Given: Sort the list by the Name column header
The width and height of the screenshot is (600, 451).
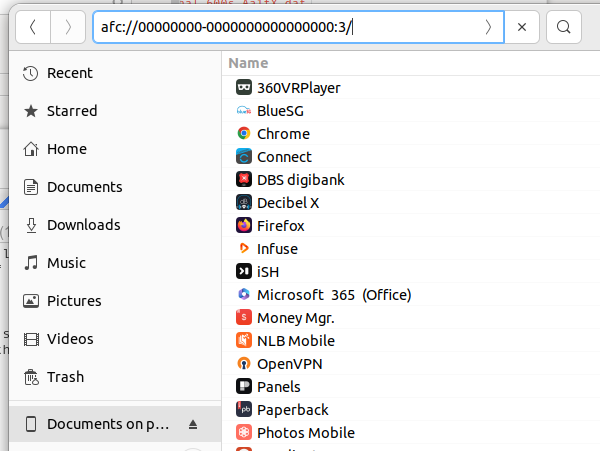Looking at the screenshot, I should pos(248,63).
